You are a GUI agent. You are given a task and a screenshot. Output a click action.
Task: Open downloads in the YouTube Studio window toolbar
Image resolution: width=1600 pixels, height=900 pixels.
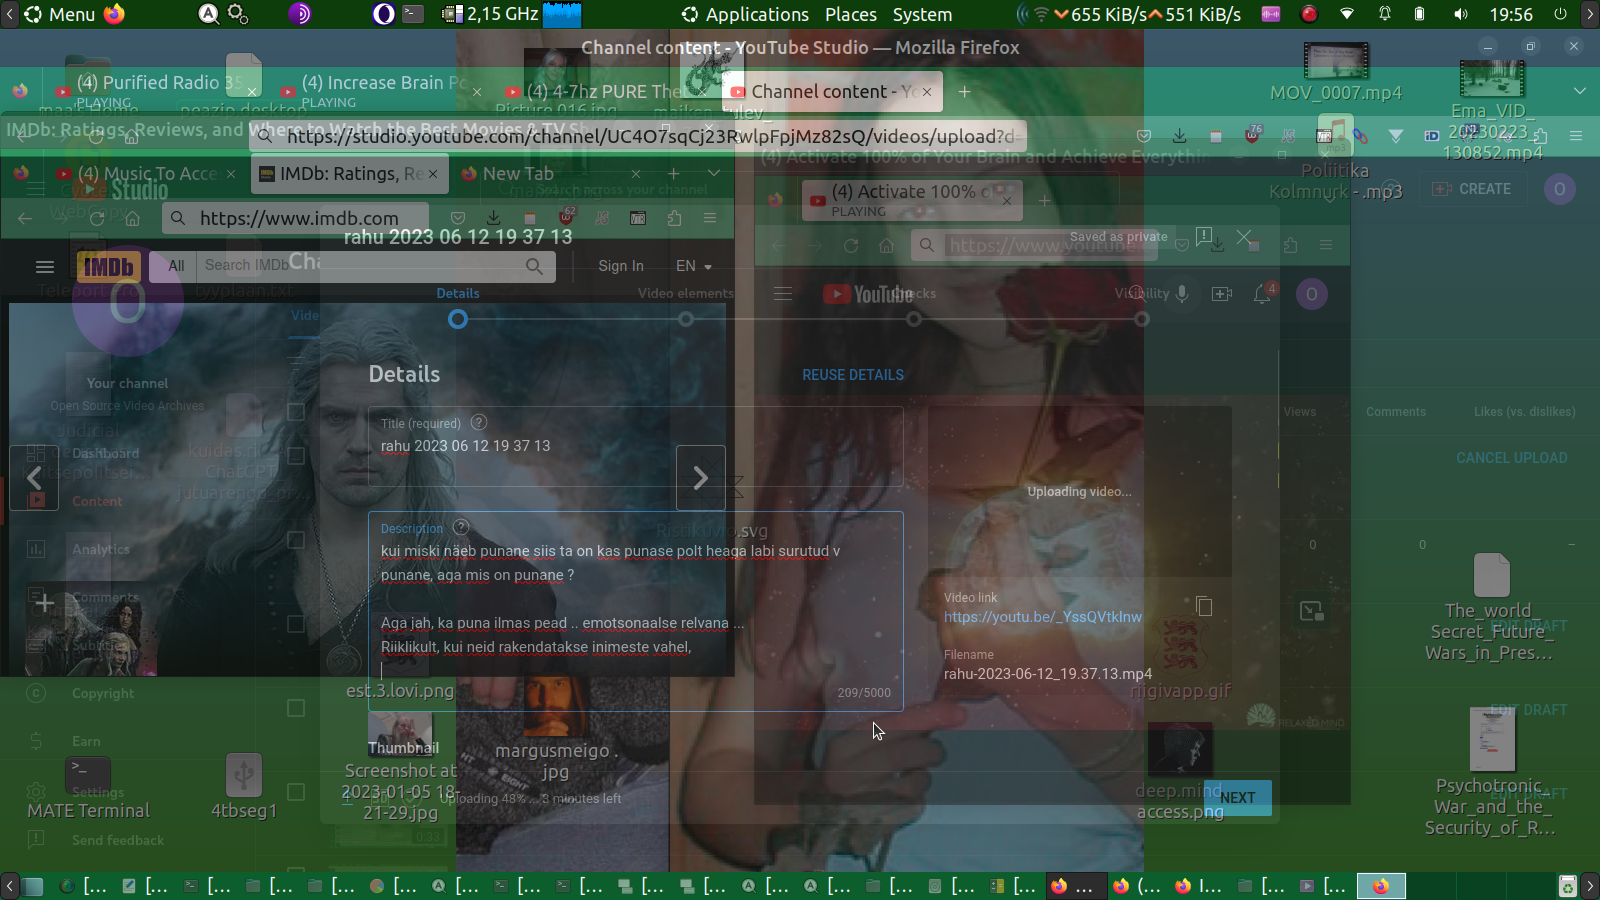pyautogui.click(x=1180, y=136)
